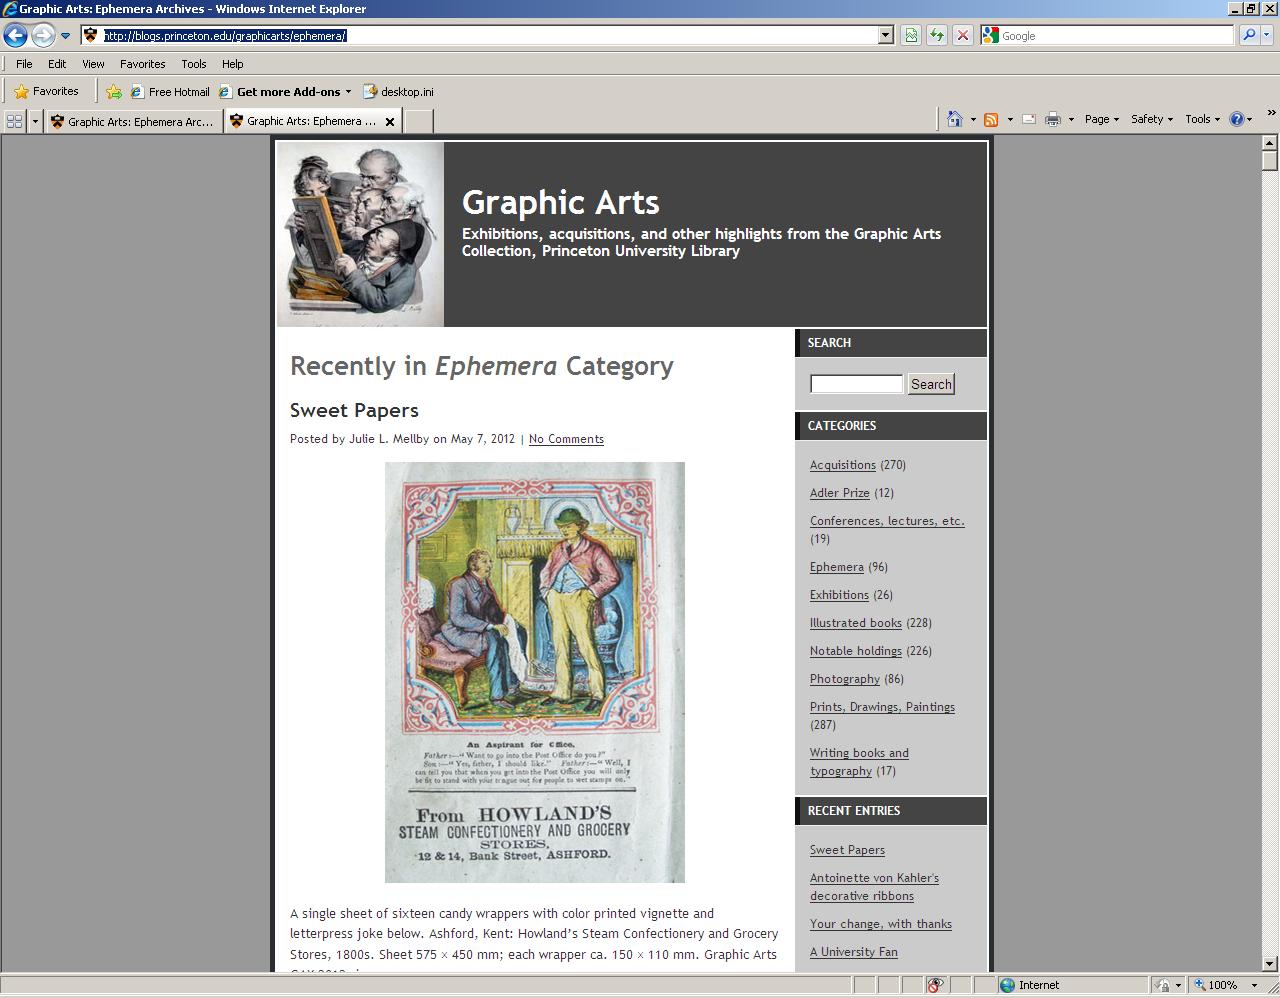
Task: Expand the tab list dropdown arrow
Action: pos(35,121)
